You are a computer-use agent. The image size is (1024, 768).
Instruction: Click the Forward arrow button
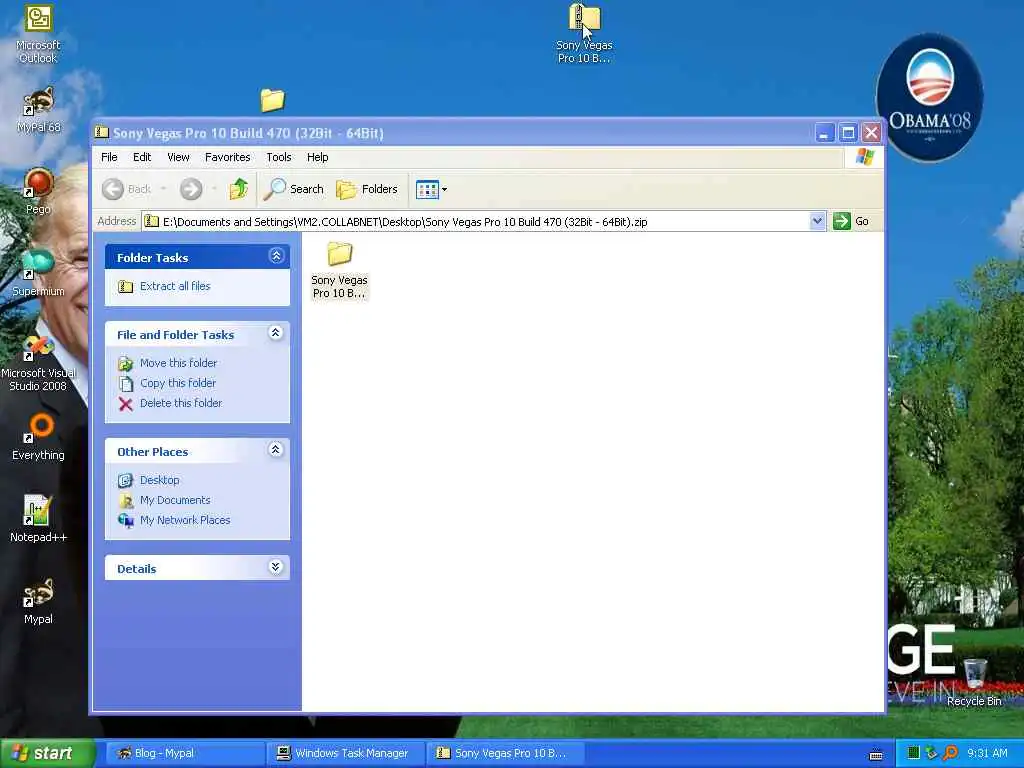(x=191, y=189)
